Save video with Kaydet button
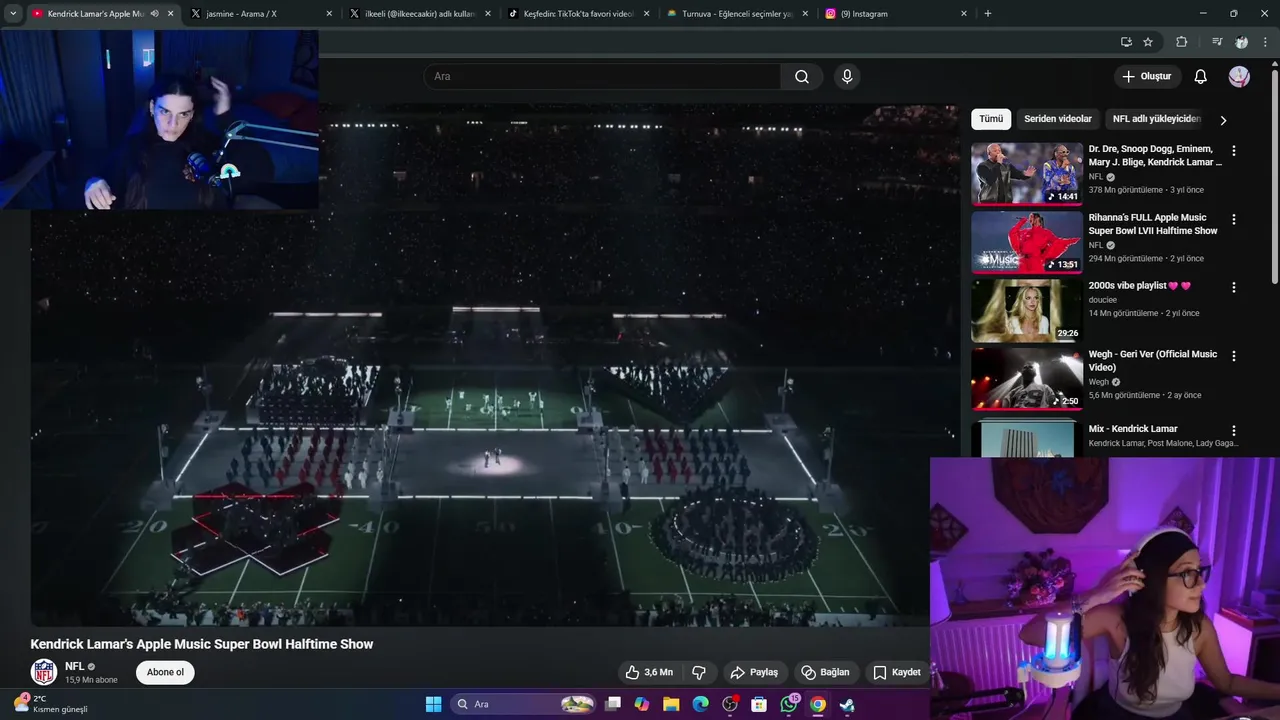 pos(896,672)
